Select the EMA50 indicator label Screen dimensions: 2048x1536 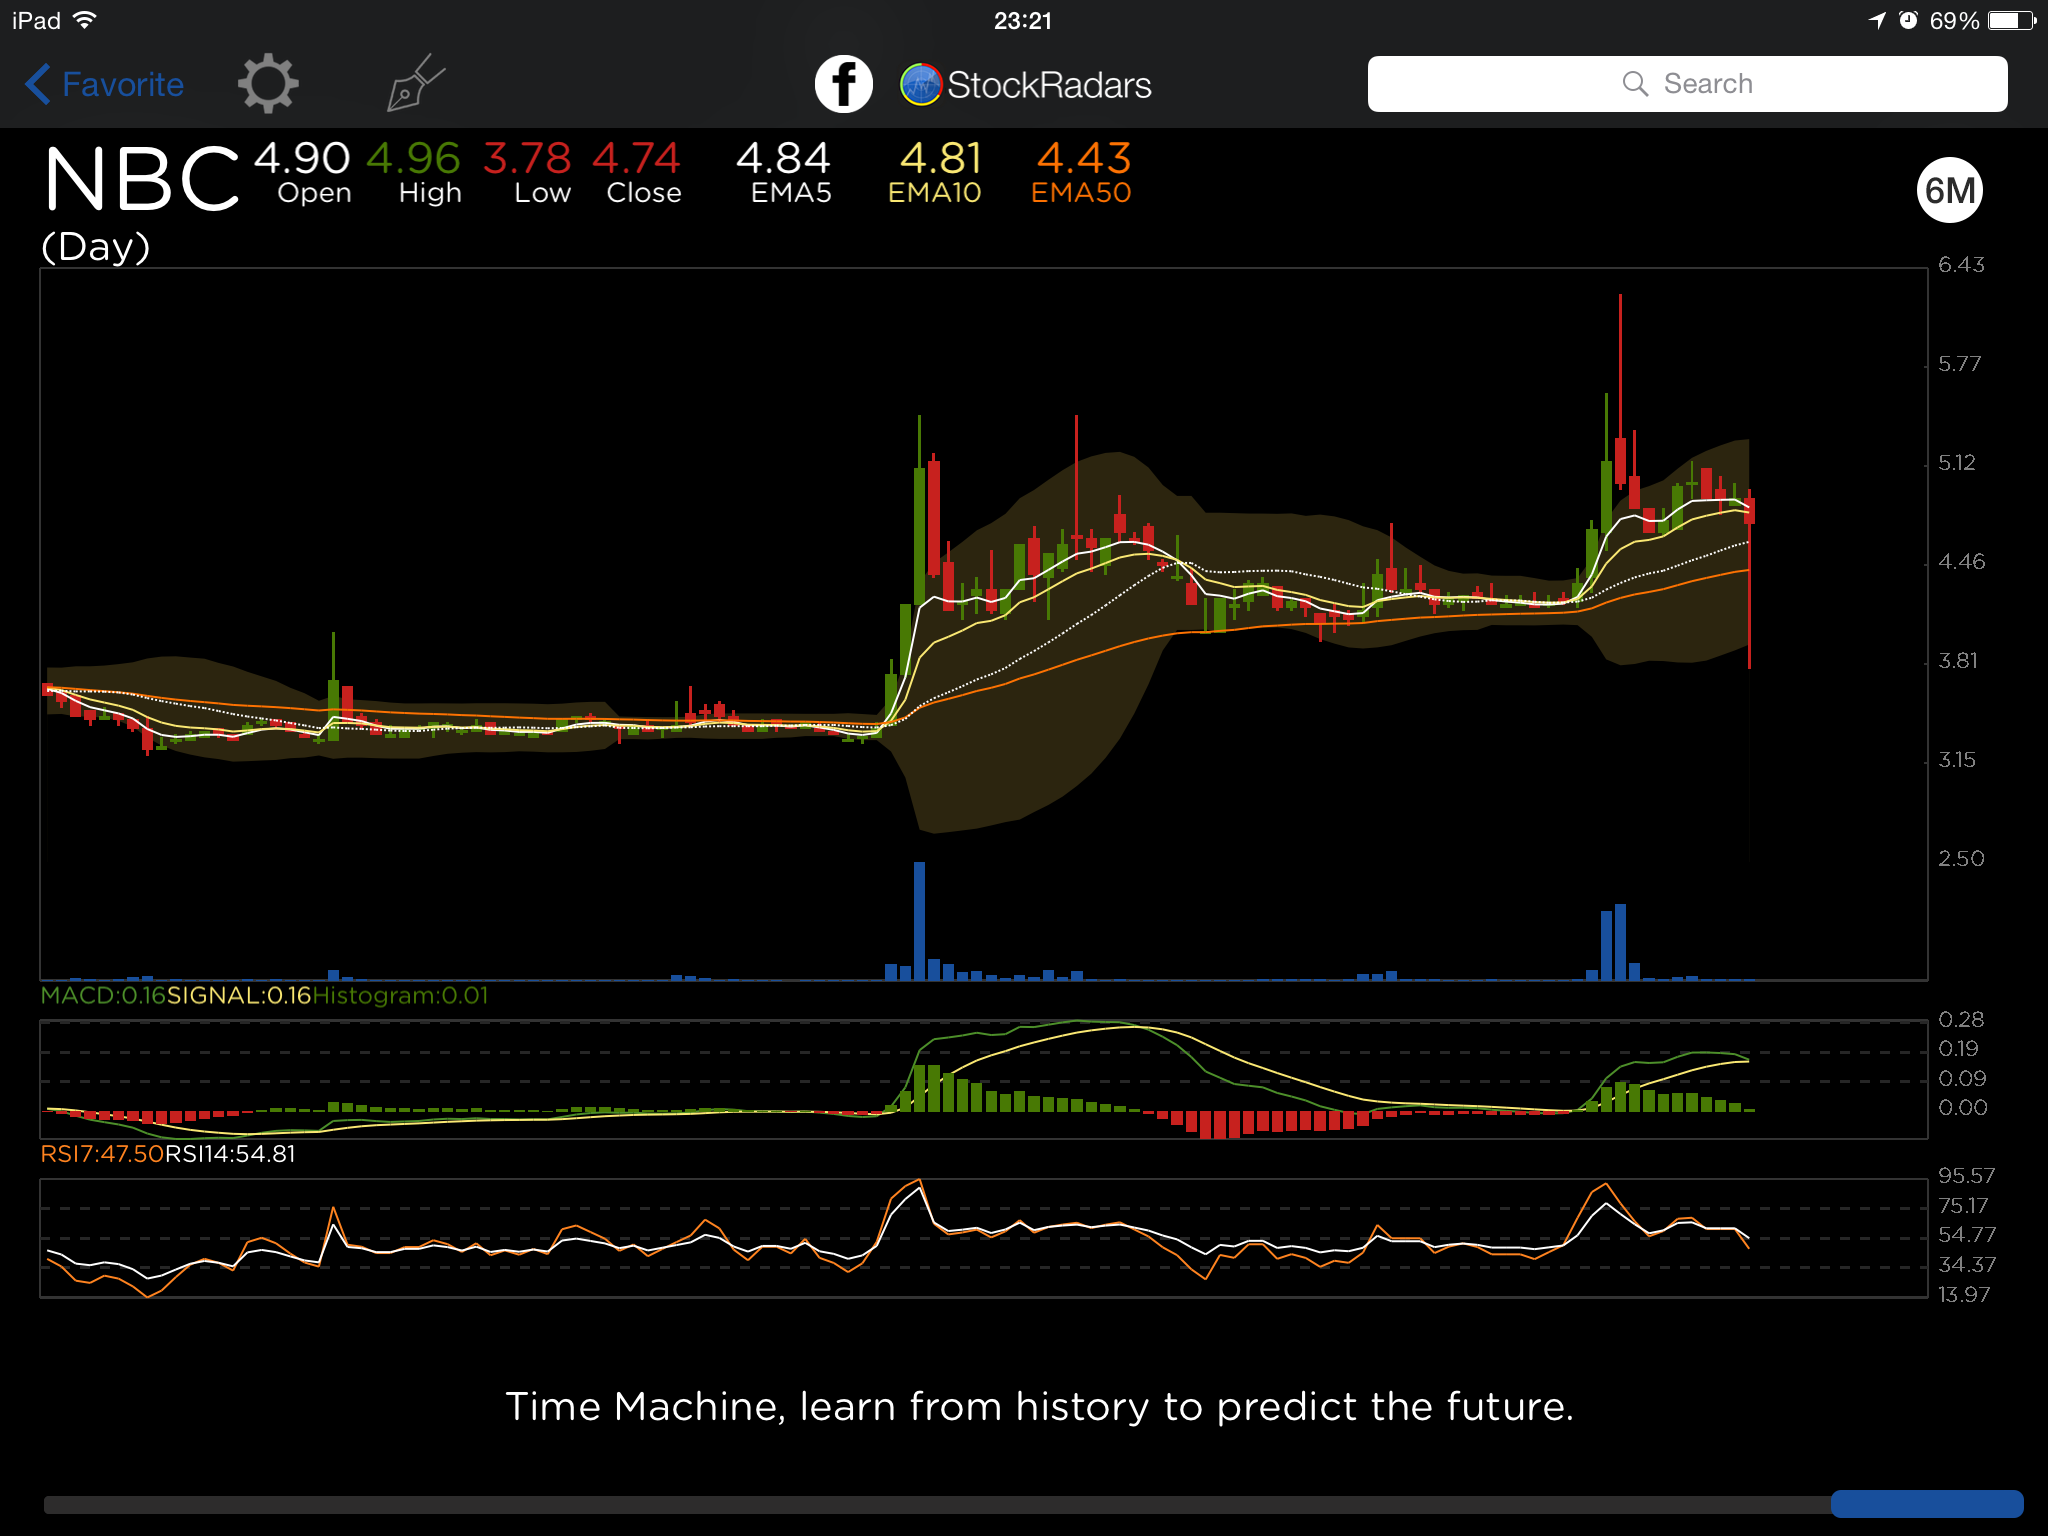tap(1081, 192)
